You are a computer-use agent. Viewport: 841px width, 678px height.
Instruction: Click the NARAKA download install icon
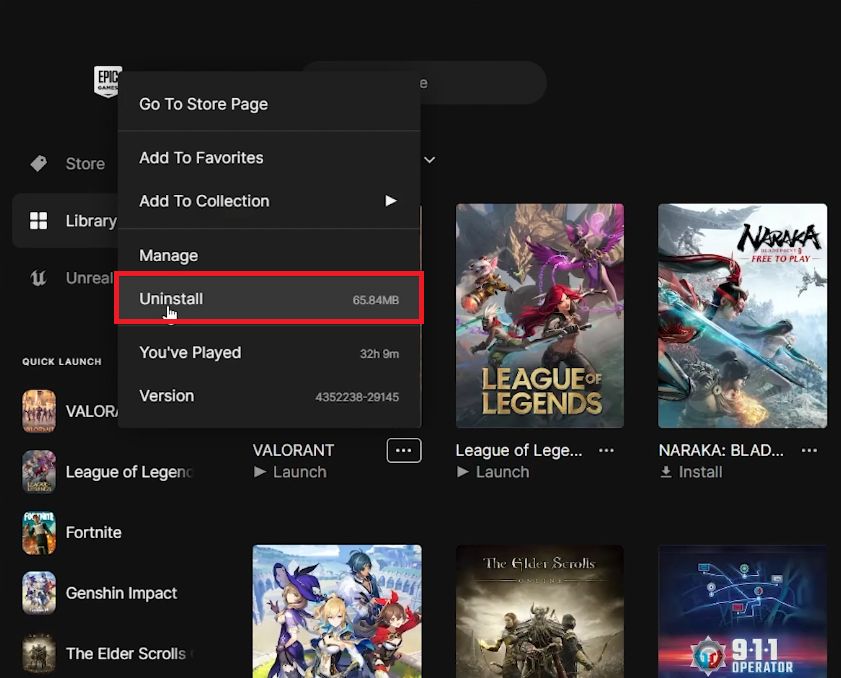tap(666, 471)
